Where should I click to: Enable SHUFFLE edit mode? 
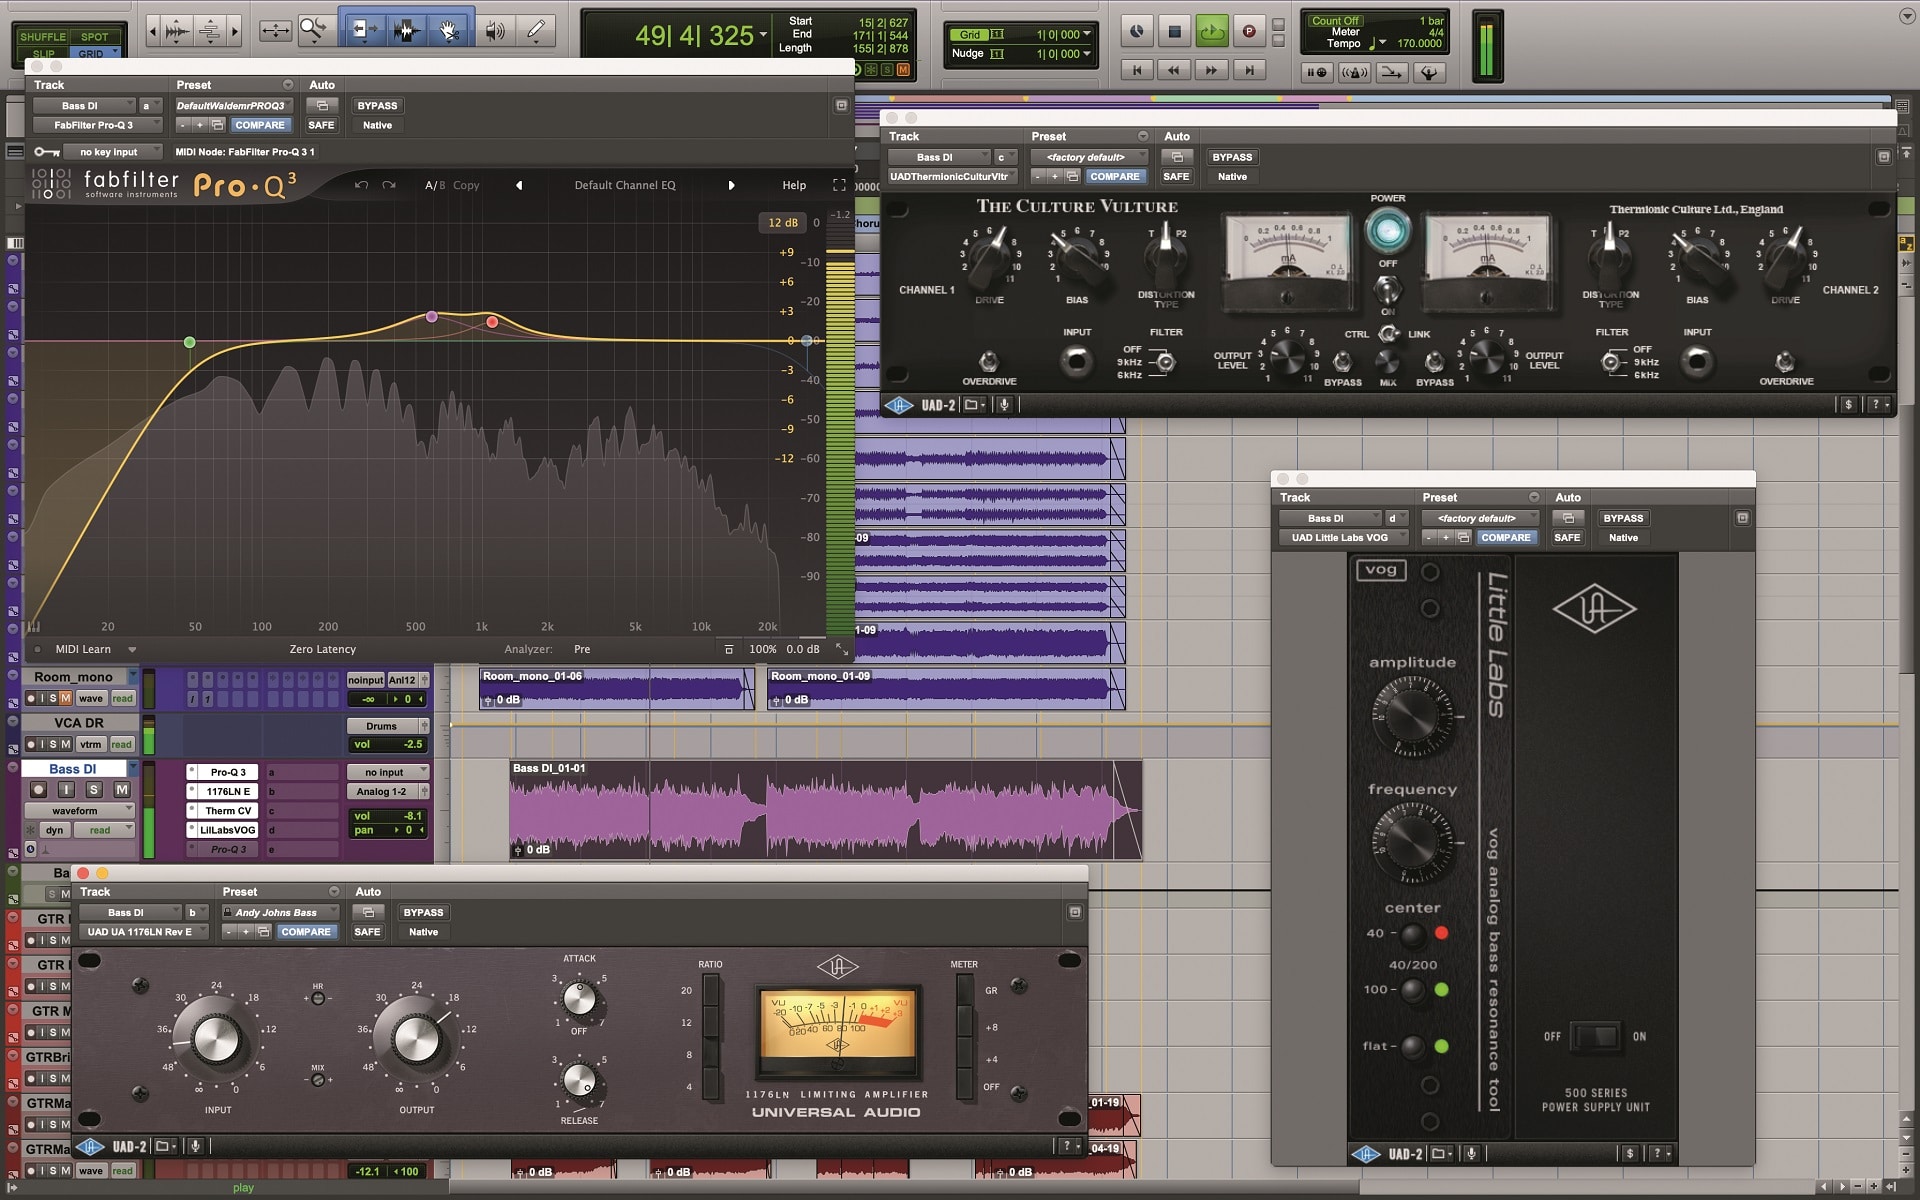click(x=43, y=37)
